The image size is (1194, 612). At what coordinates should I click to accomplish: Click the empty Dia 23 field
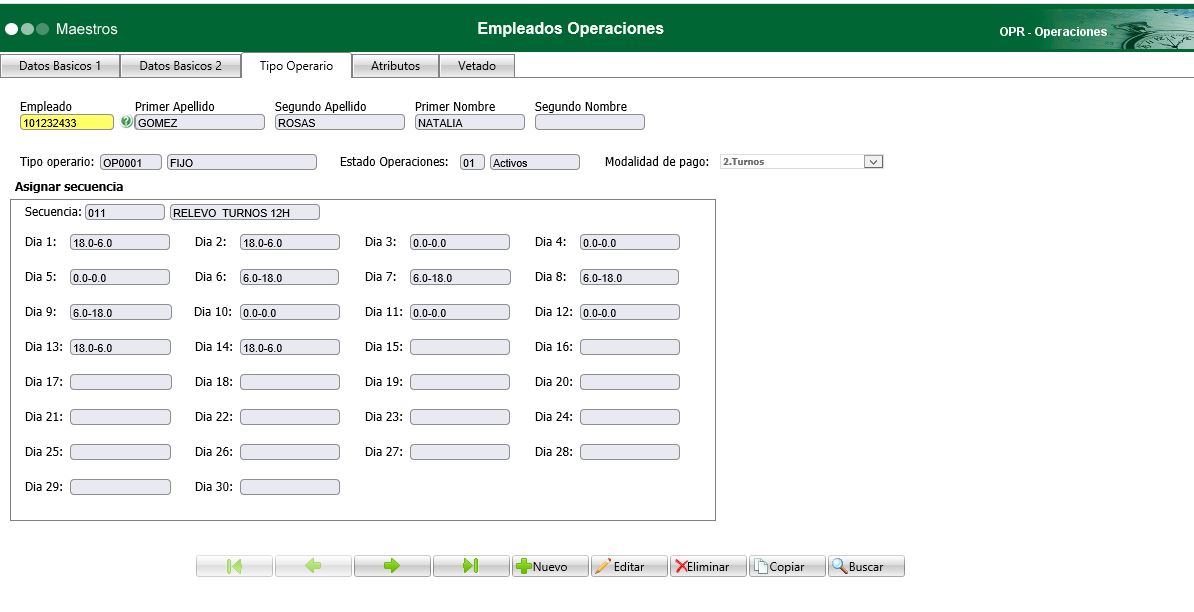click(460, 417)
